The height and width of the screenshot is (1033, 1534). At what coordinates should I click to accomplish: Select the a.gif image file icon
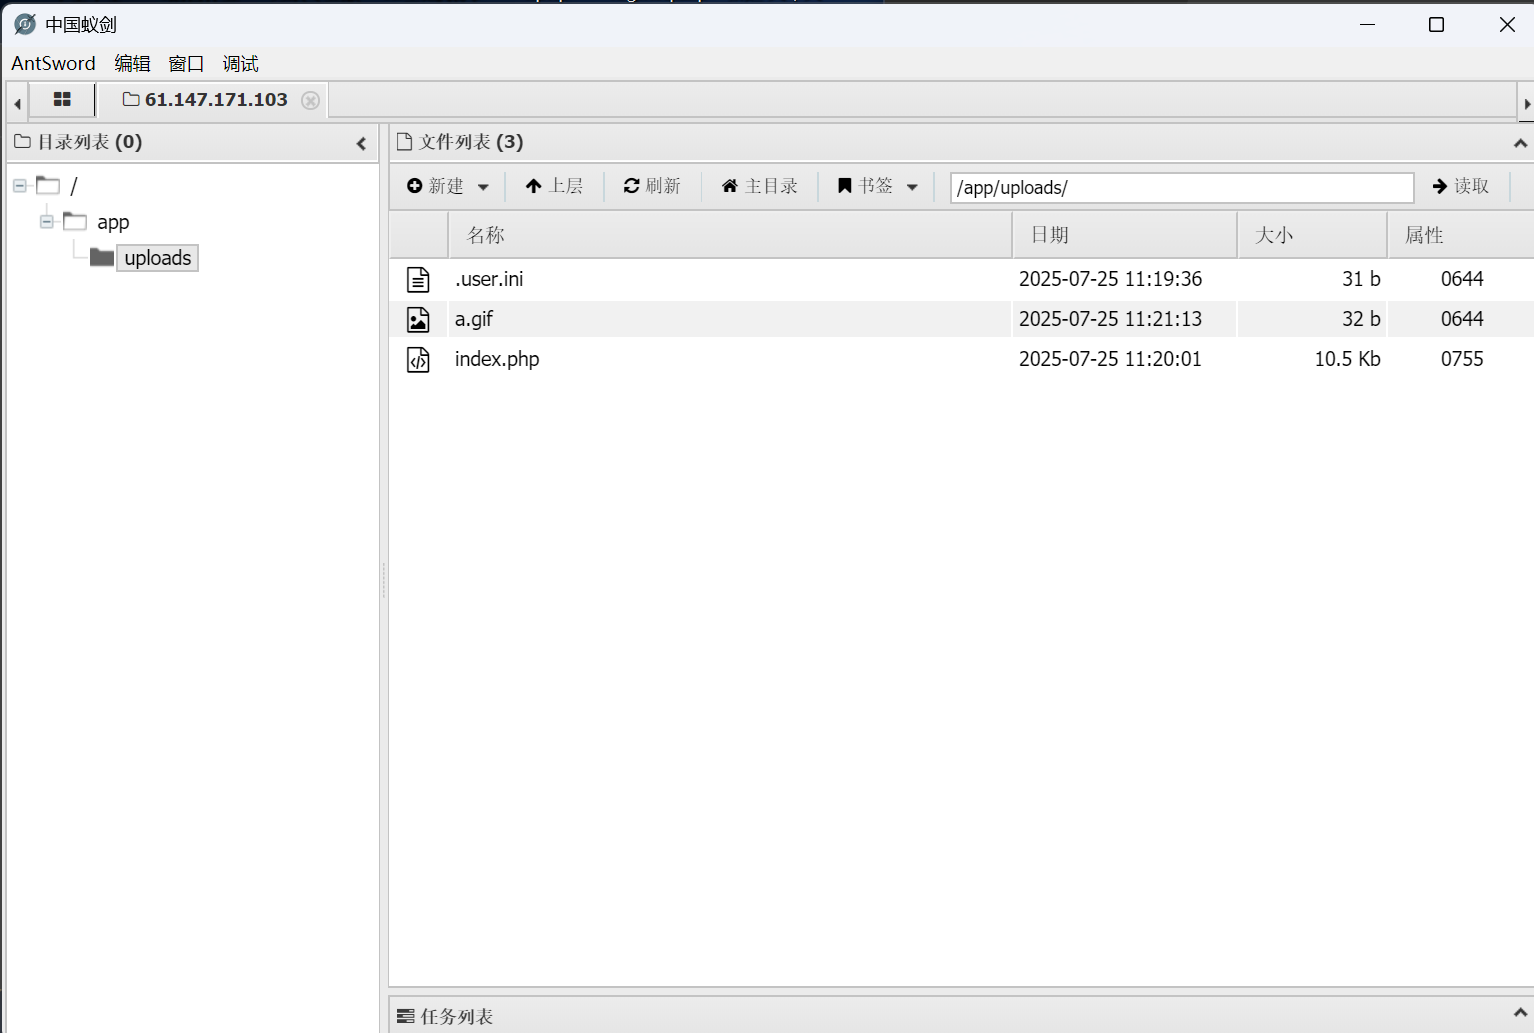point(418,318)
